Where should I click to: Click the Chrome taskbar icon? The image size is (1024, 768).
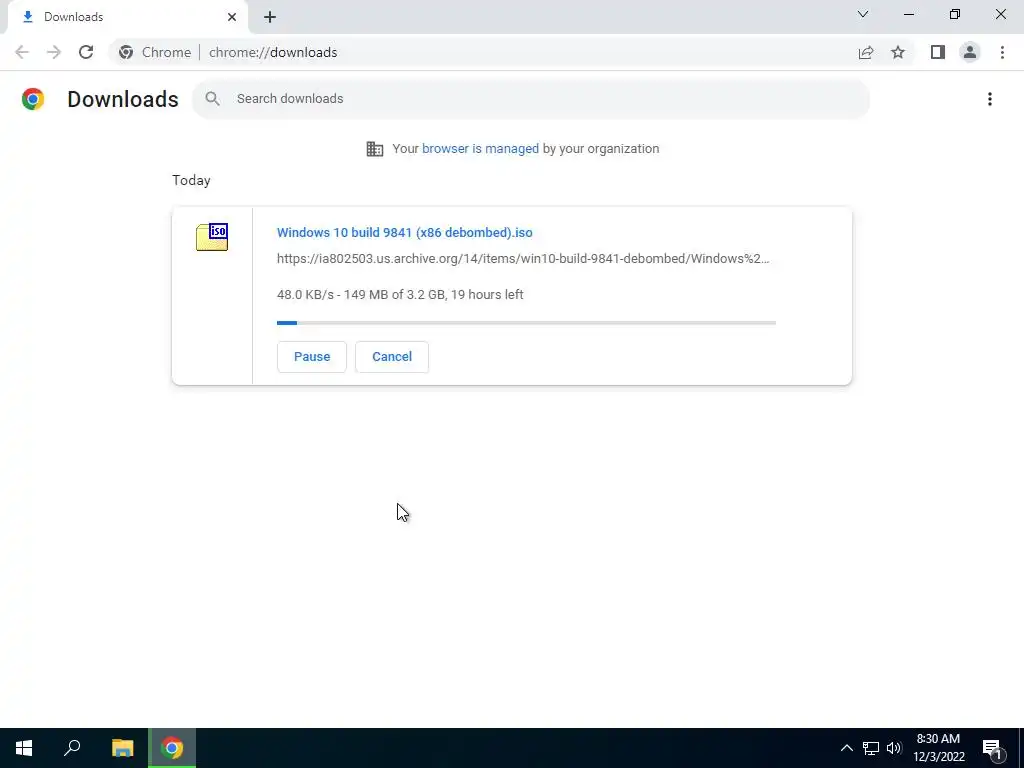[x=172, y=748]
